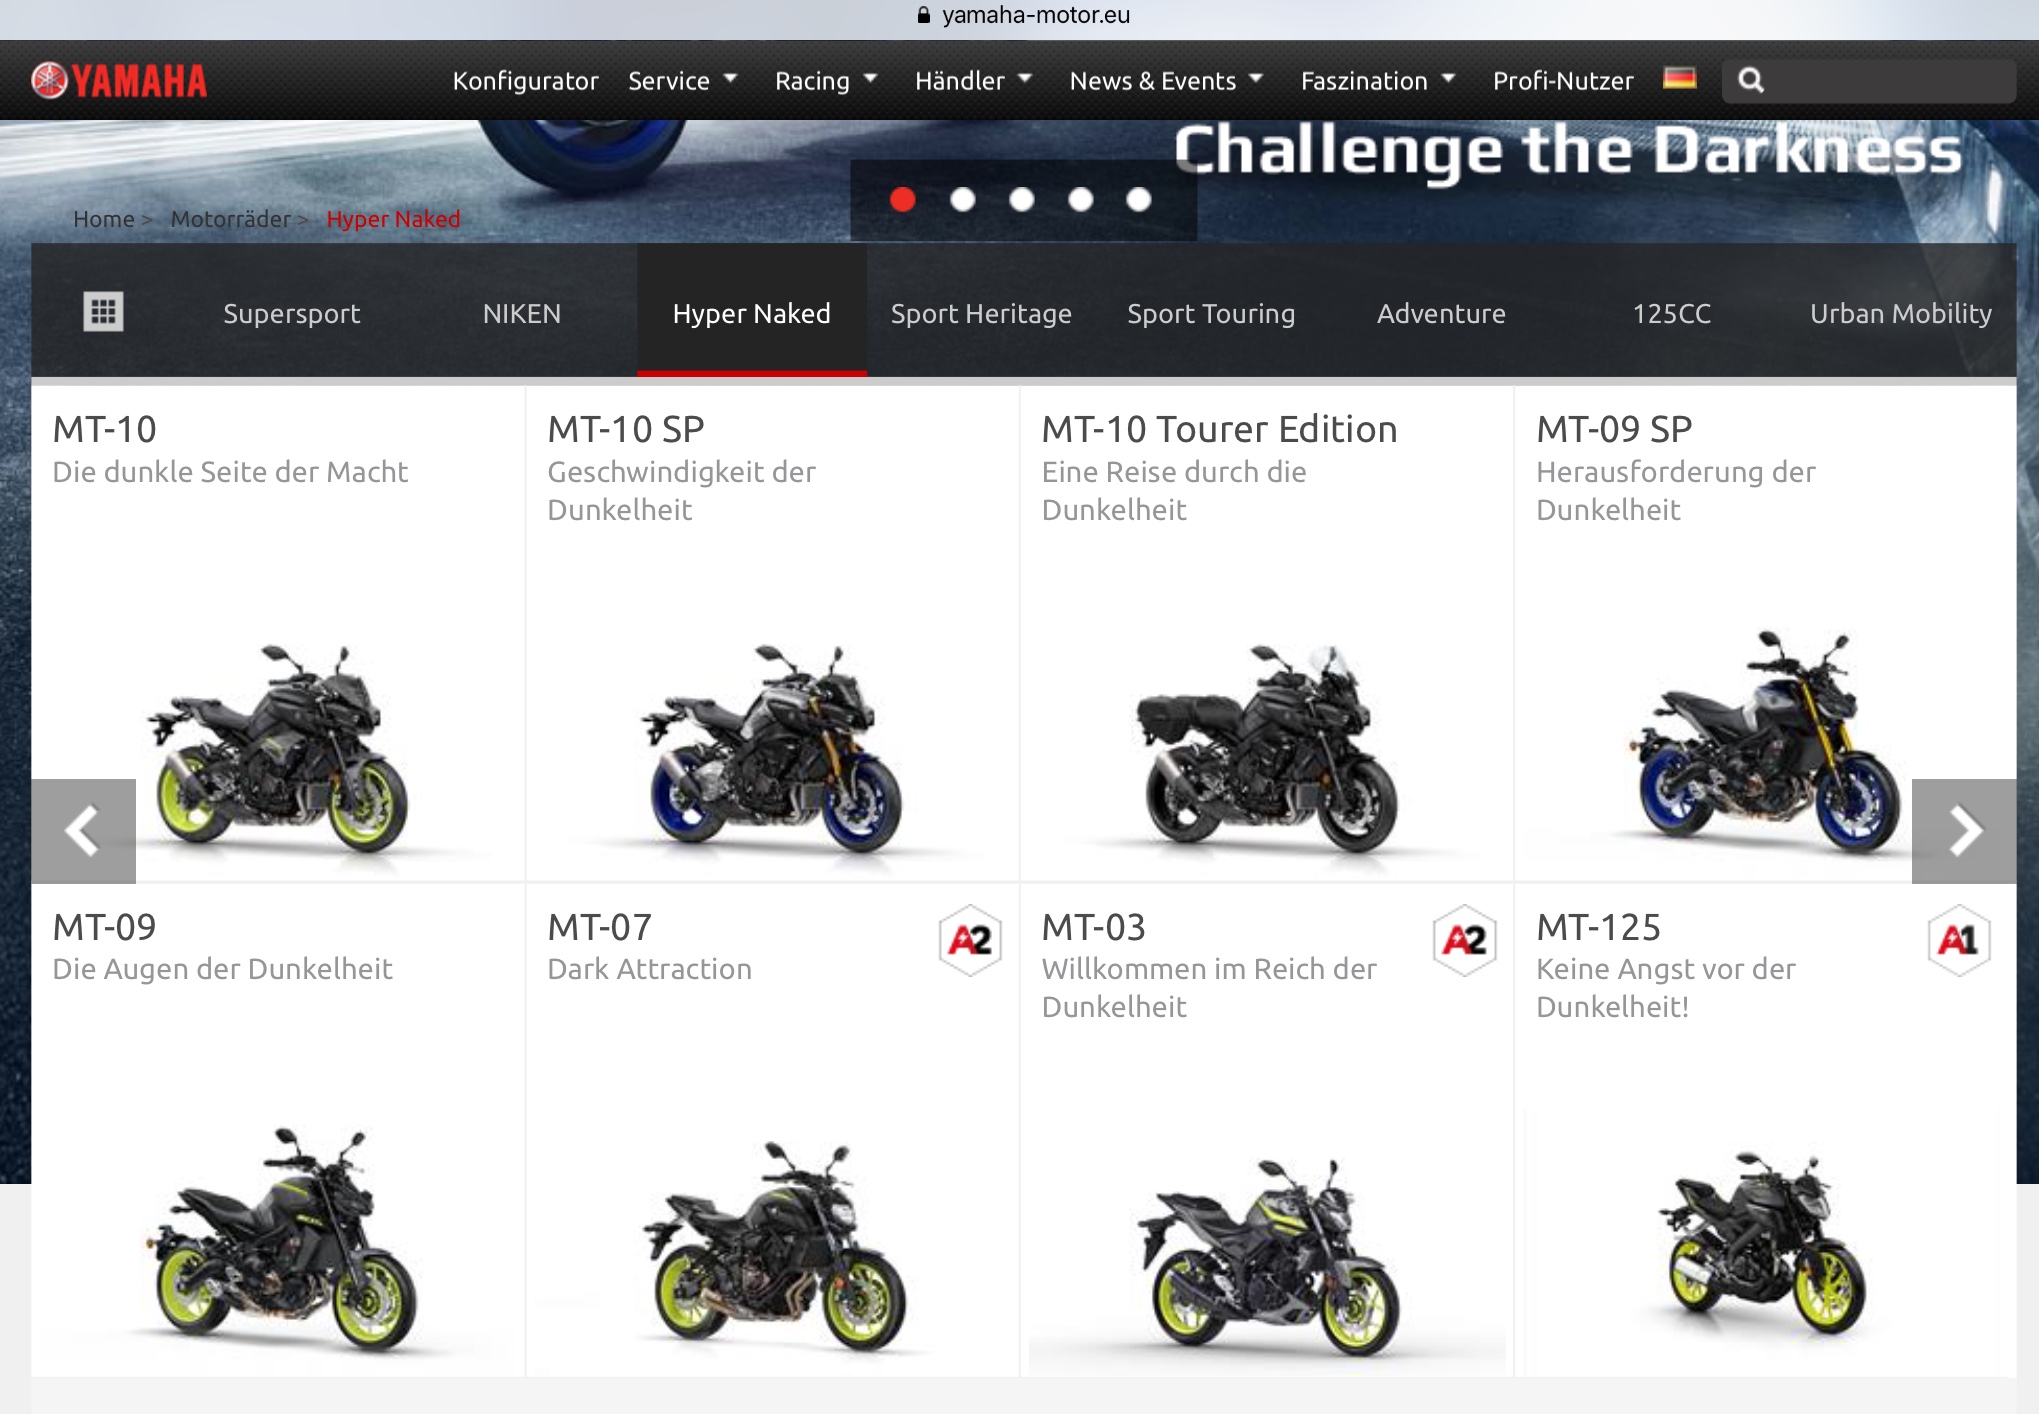Click the MT-125 motorcycle image
This screenshot has height=1414, width=2039.
click(x=1762, y=1245)
